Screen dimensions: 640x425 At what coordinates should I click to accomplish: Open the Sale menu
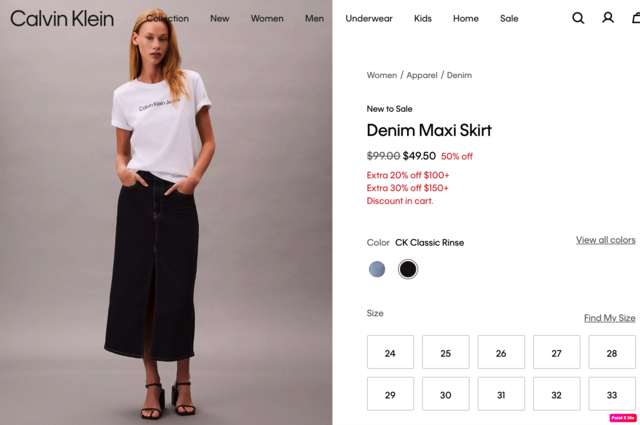tap(509, 18)
